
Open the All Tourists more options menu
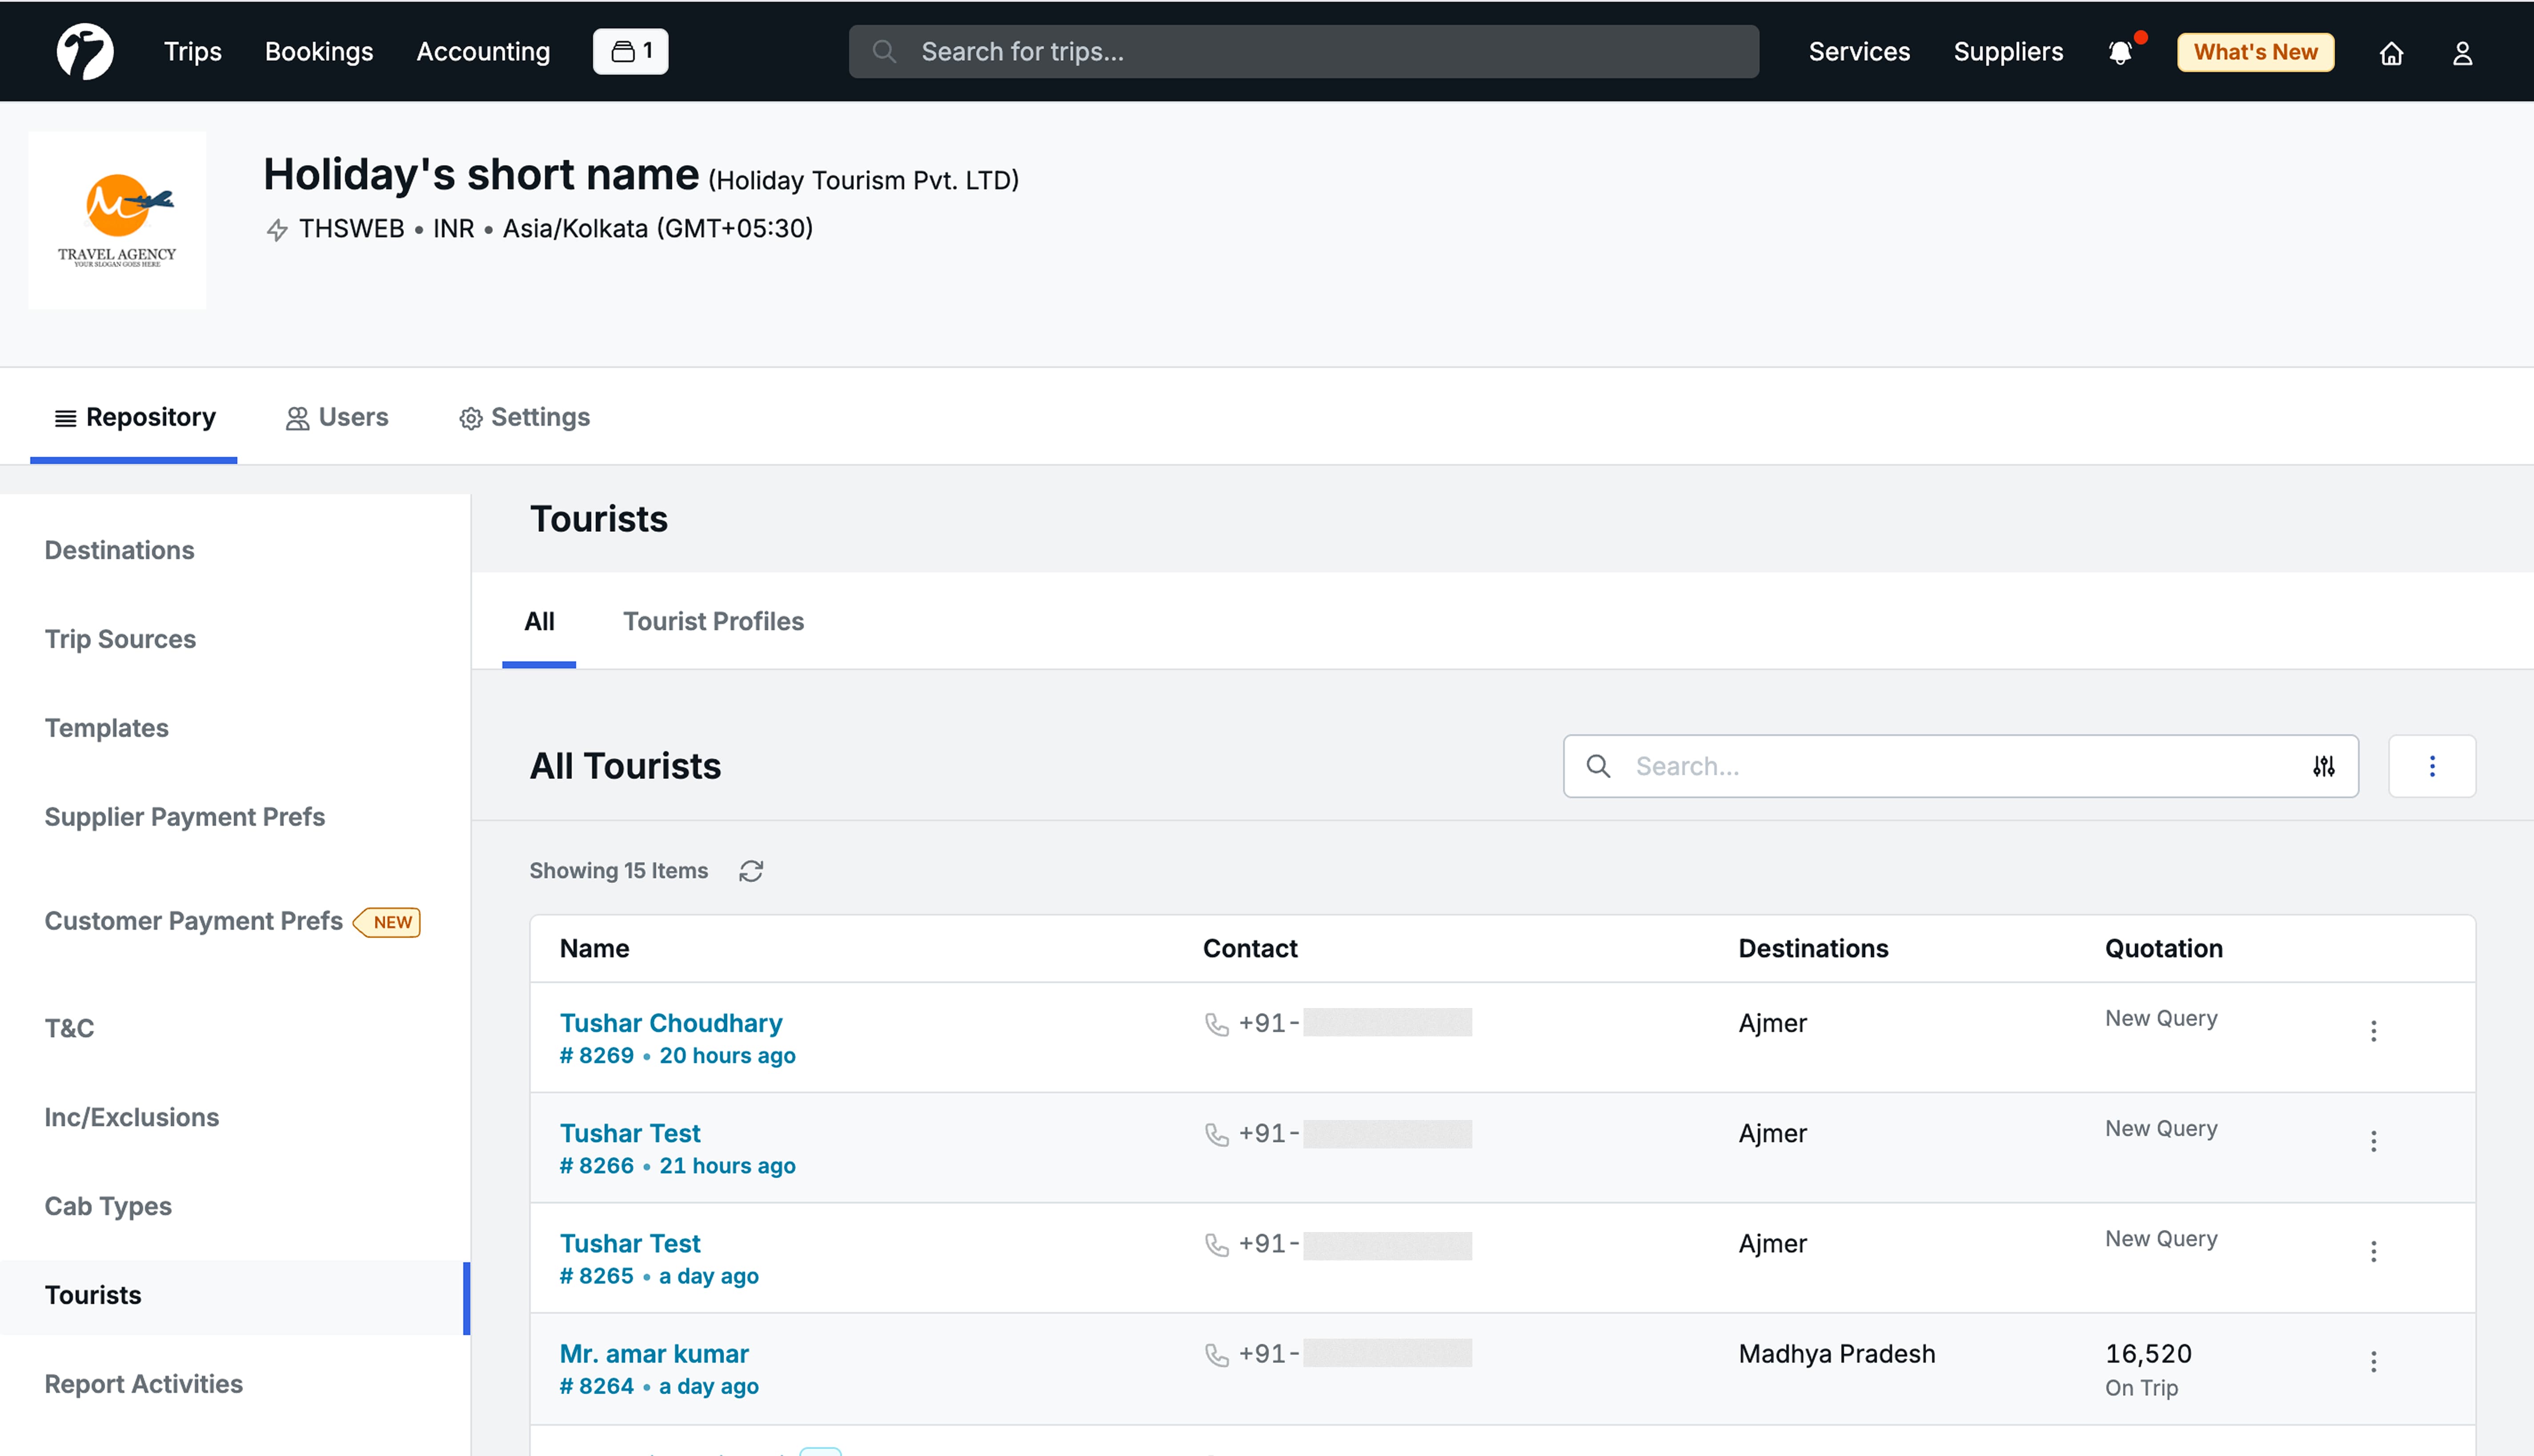point(2432,766)
